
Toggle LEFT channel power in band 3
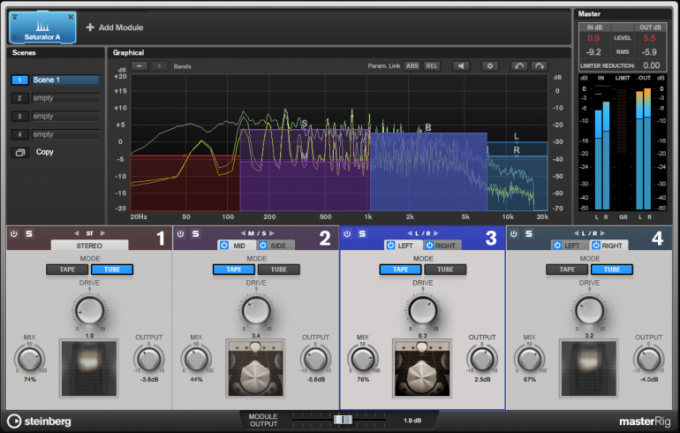click(391, 246)
